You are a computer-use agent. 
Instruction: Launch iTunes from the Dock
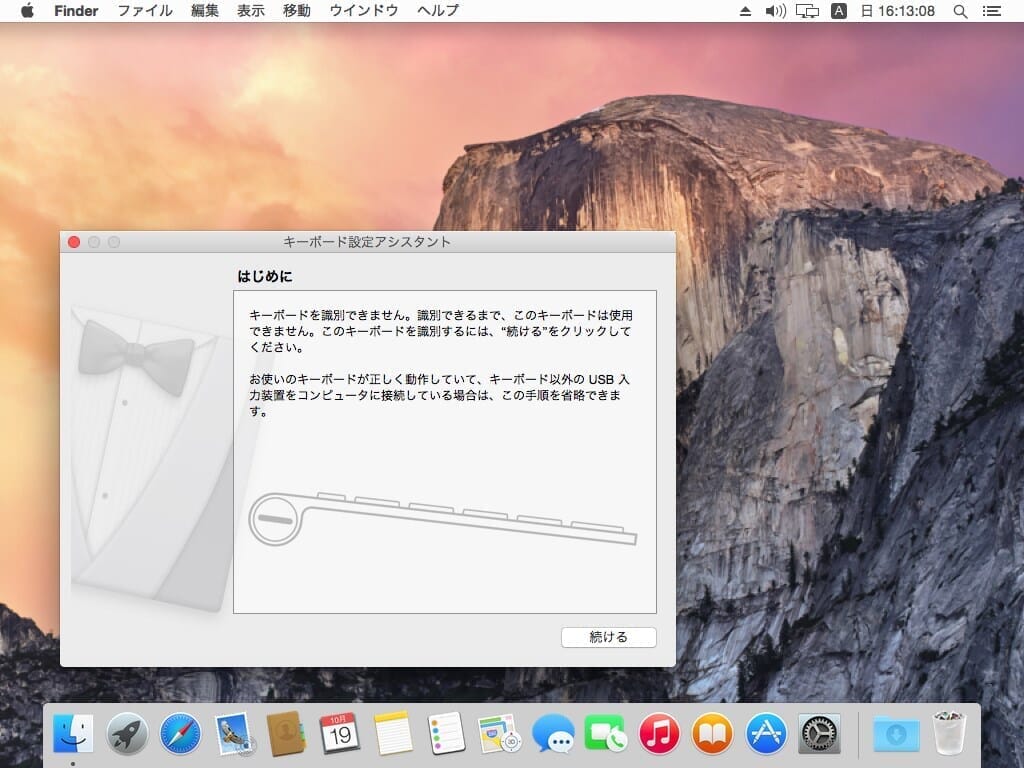659,735
